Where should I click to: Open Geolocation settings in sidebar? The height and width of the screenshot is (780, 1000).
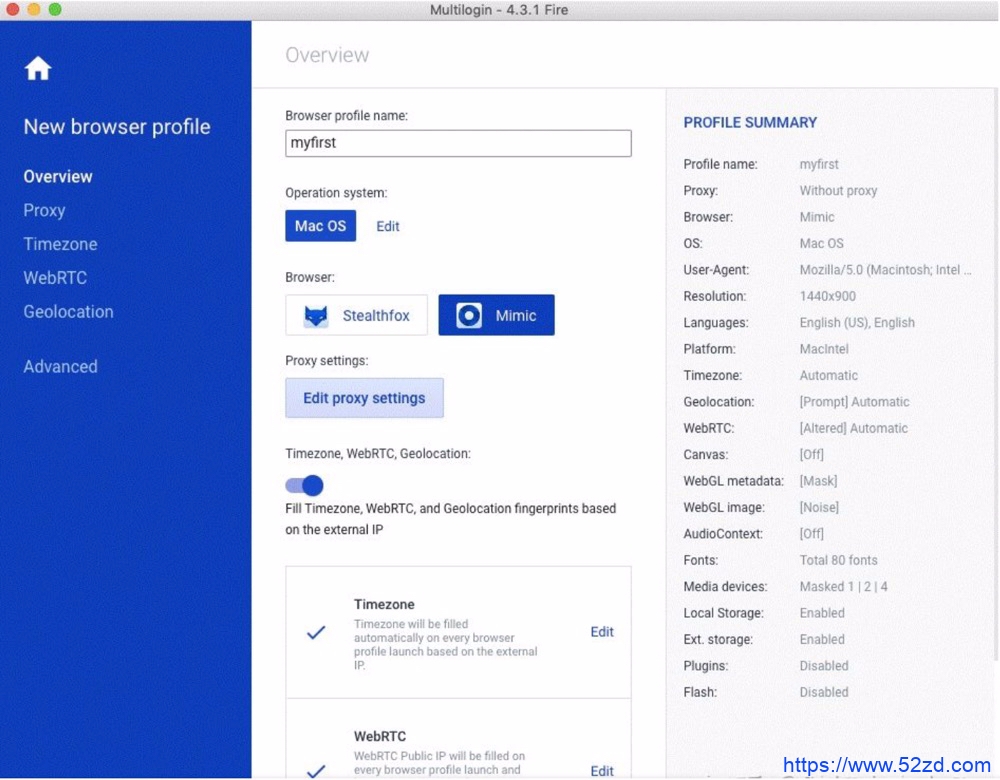[69, 312]
